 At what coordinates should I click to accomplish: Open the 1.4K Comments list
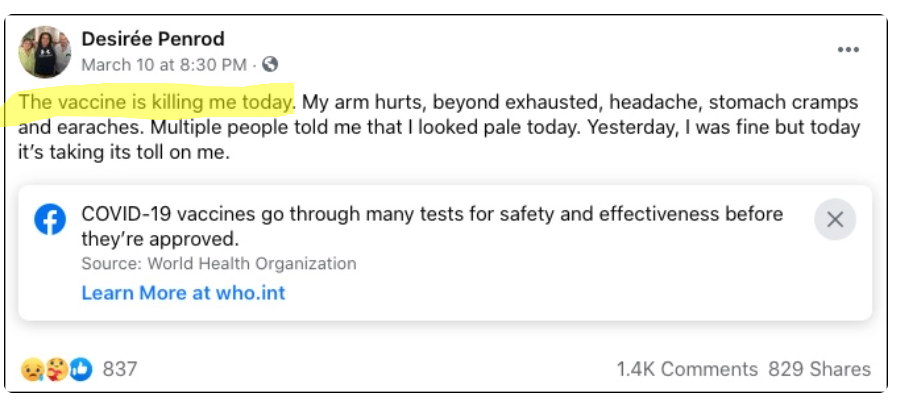point(687,369)
